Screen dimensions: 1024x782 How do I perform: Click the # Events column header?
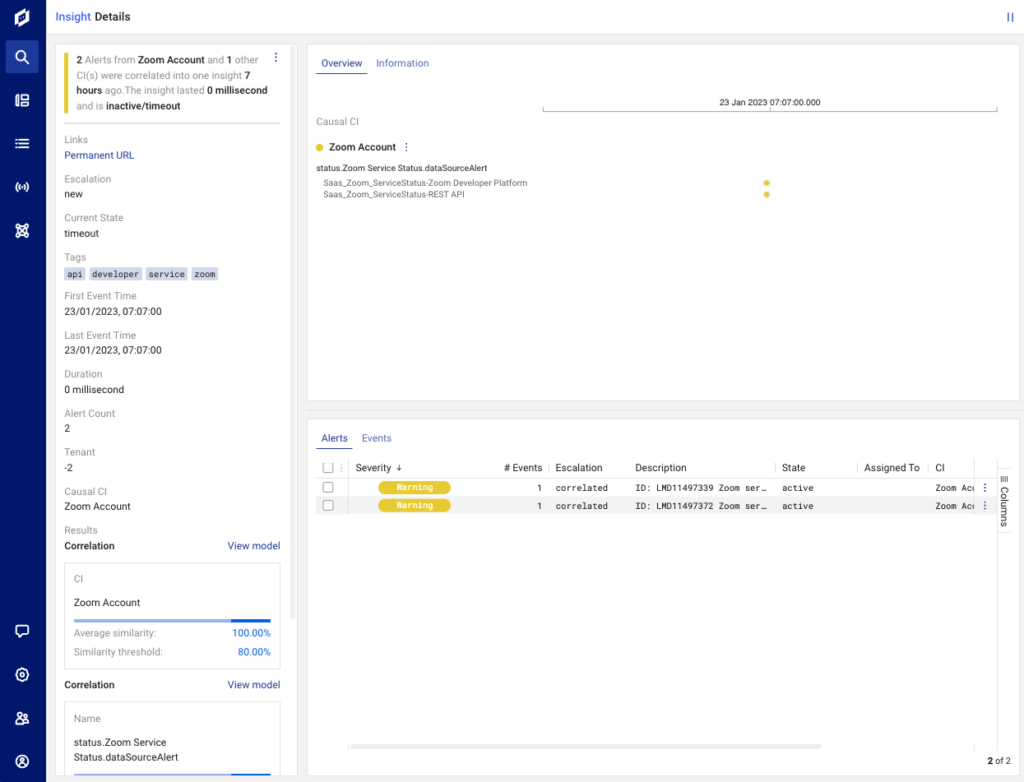522,468
